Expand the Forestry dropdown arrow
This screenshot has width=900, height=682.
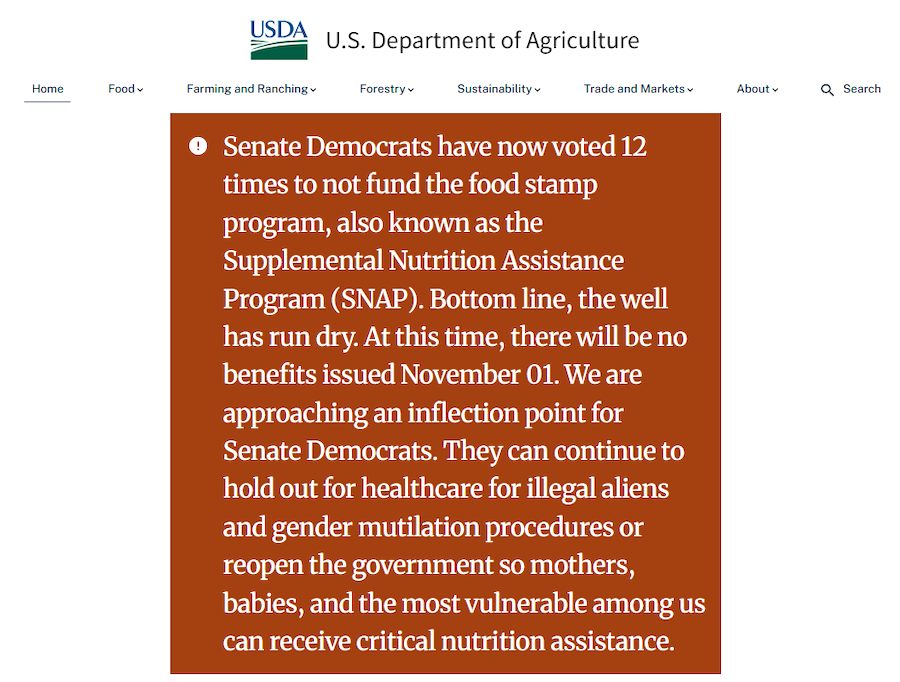(411, 90)
